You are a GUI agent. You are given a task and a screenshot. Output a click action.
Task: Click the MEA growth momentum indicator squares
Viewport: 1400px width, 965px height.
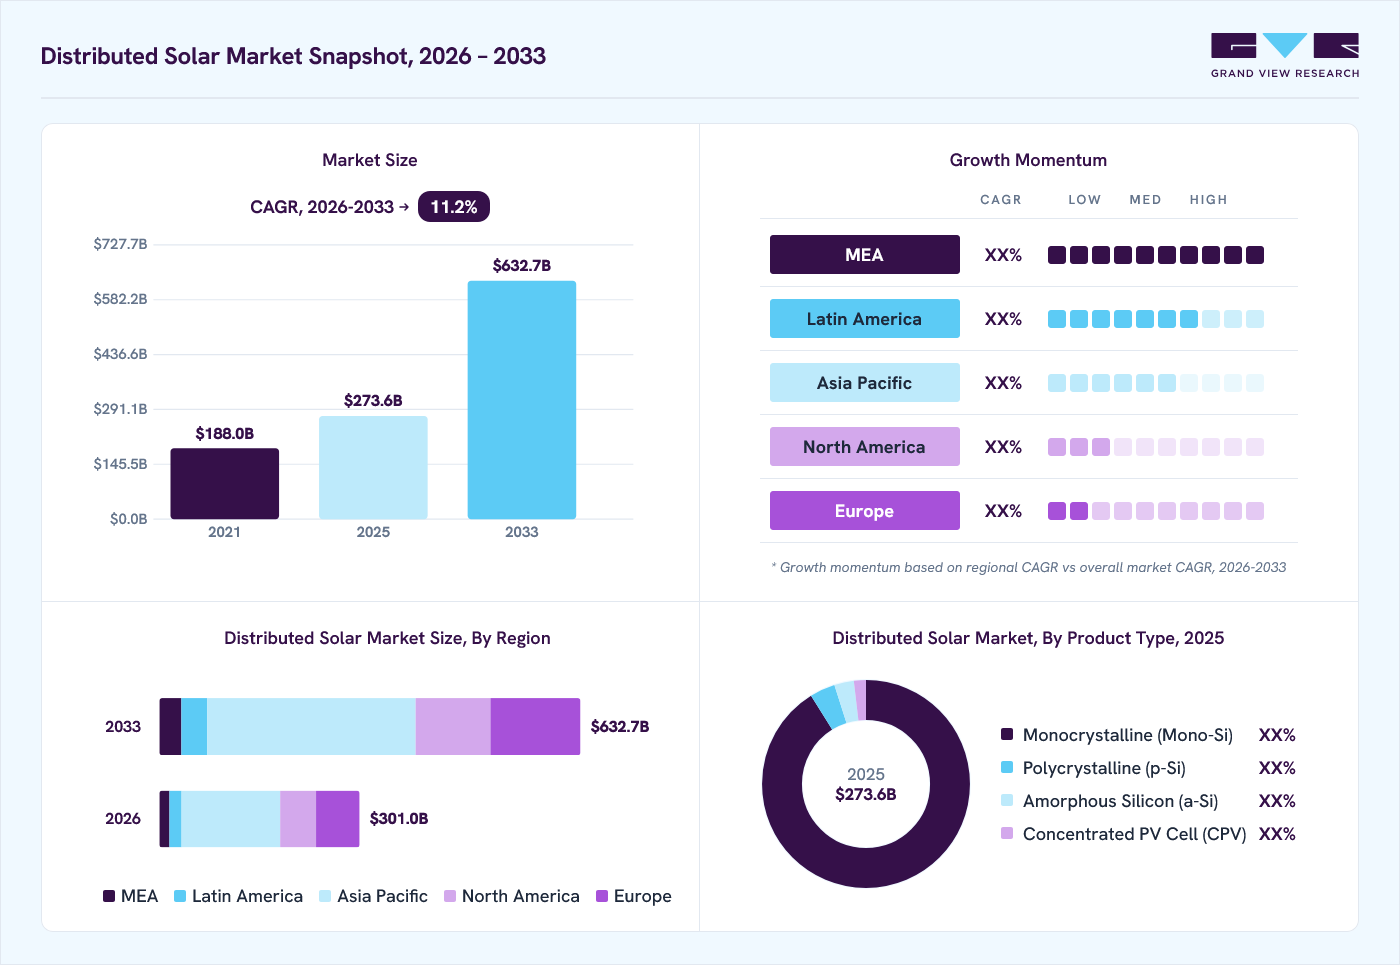coord(1156,255)
